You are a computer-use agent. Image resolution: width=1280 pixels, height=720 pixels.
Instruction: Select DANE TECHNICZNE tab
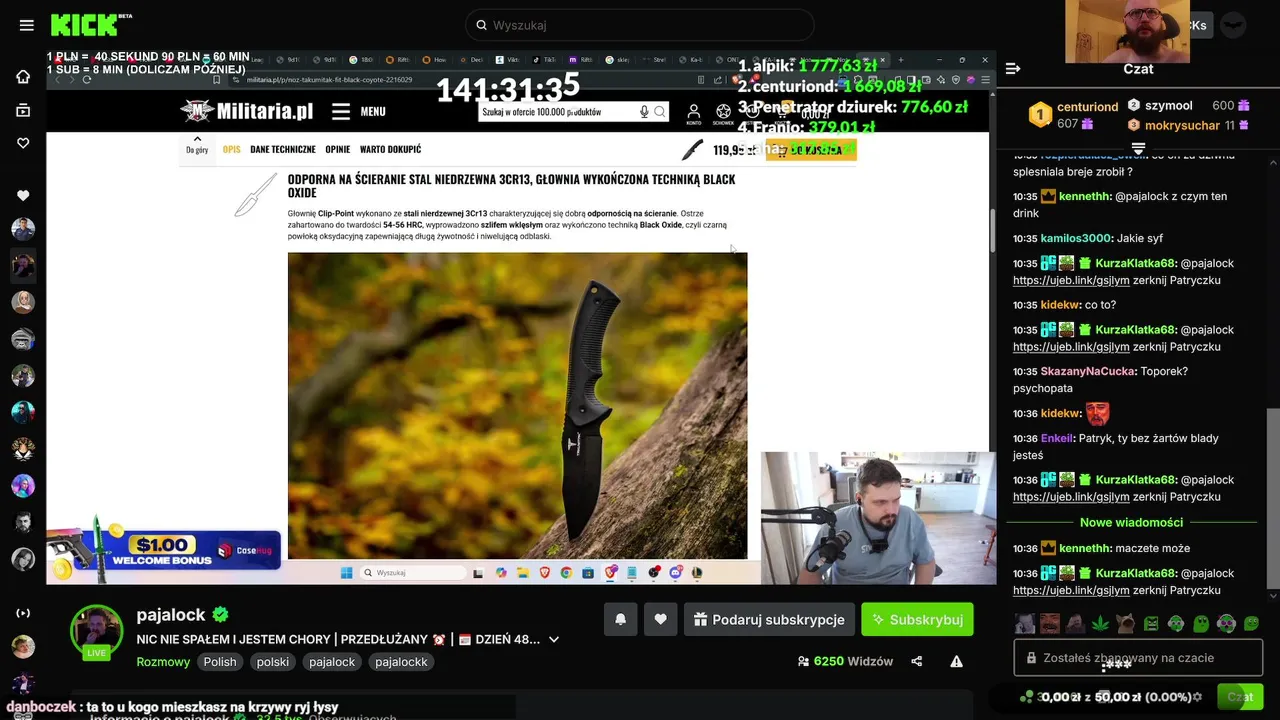[x=283, y=149]
